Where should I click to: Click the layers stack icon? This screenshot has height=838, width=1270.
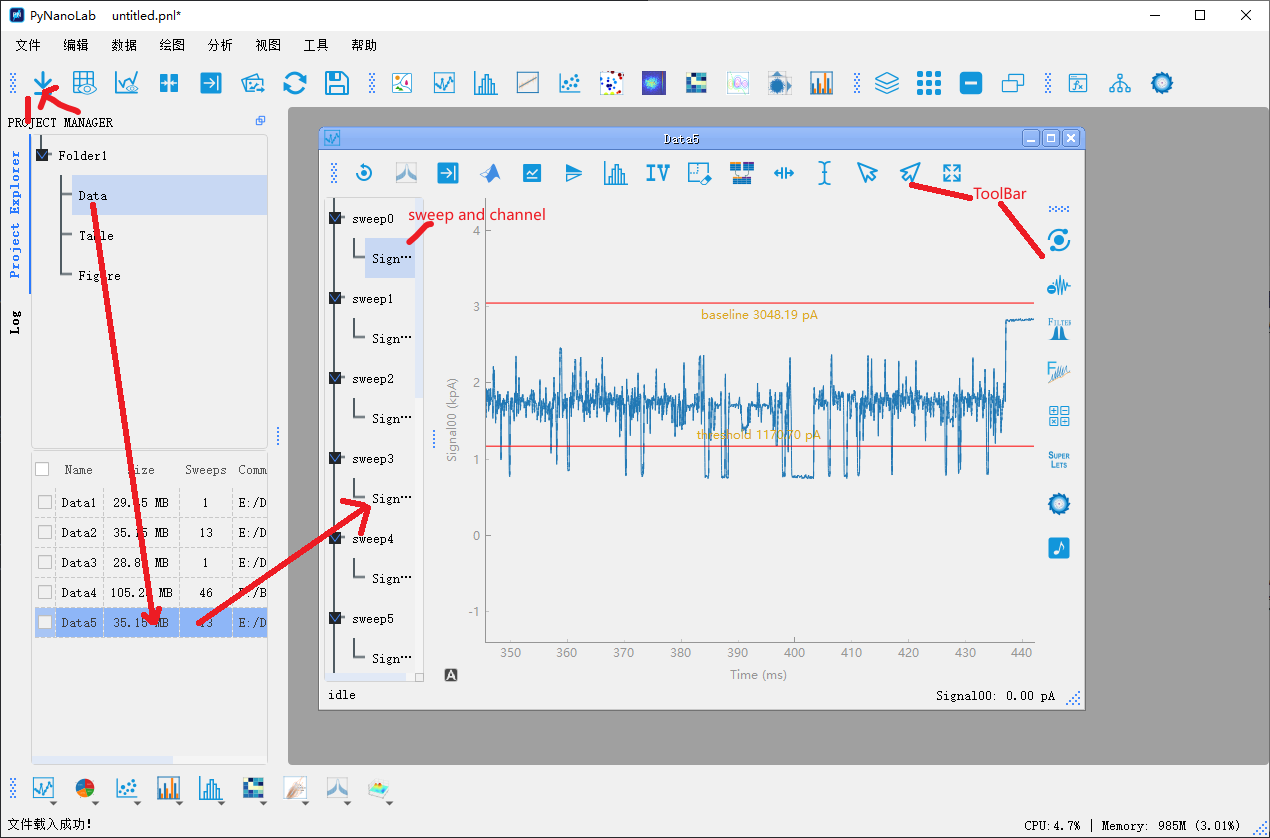pyautogui.click(x=887, y=83)
